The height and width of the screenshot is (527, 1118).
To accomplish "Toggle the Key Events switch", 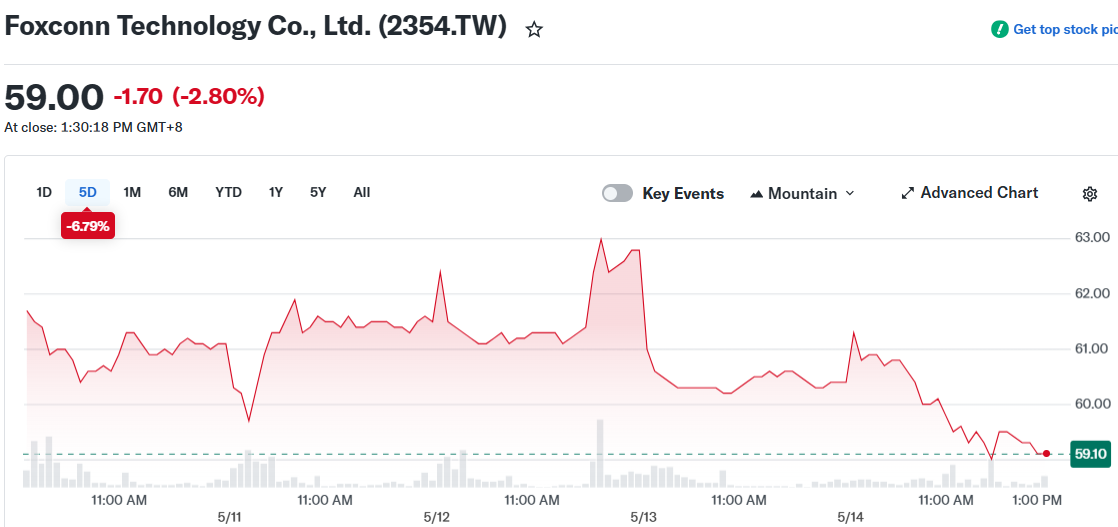I will coord(617,193).
